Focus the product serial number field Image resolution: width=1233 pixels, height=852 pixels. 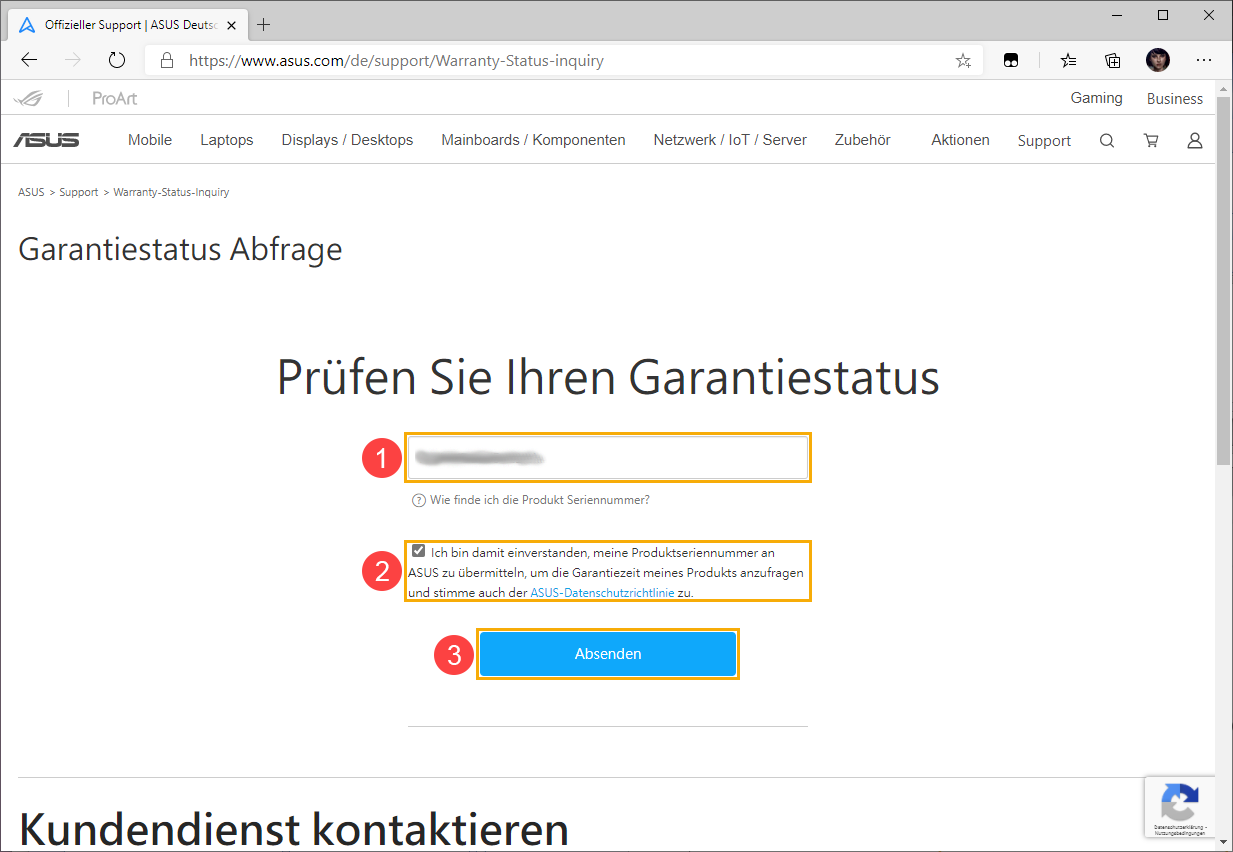608,458
